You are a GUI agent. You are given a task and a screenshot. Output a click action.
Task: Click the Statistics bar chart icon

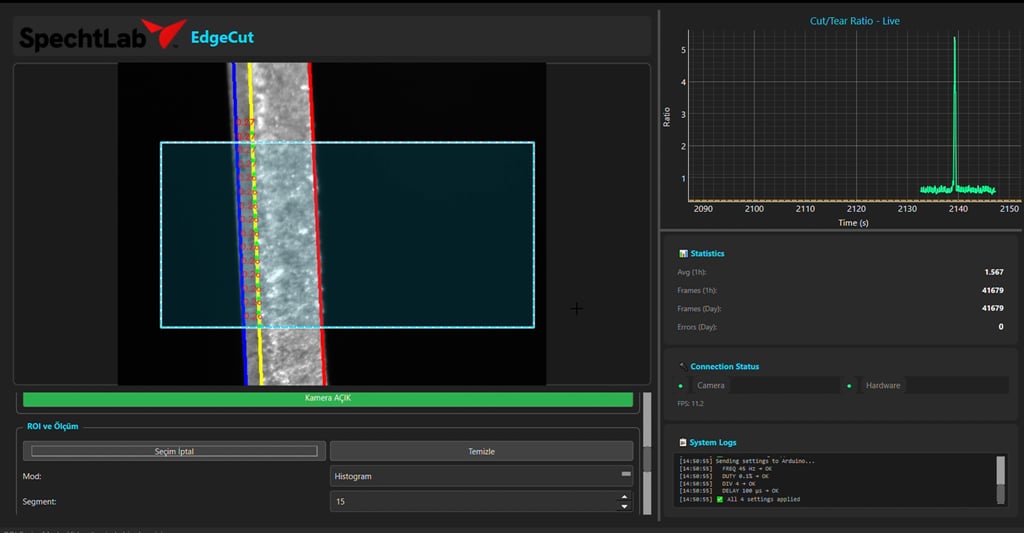click(683, 254)
